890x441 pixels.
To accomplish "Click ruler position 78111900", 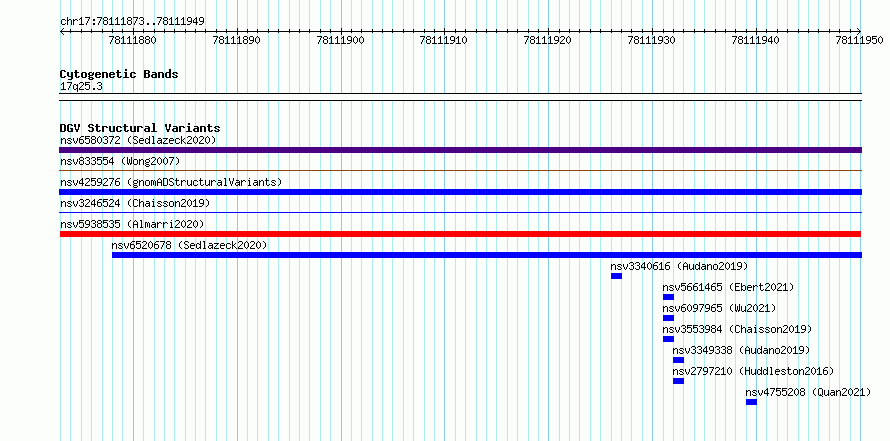I will tap(341, 40).
